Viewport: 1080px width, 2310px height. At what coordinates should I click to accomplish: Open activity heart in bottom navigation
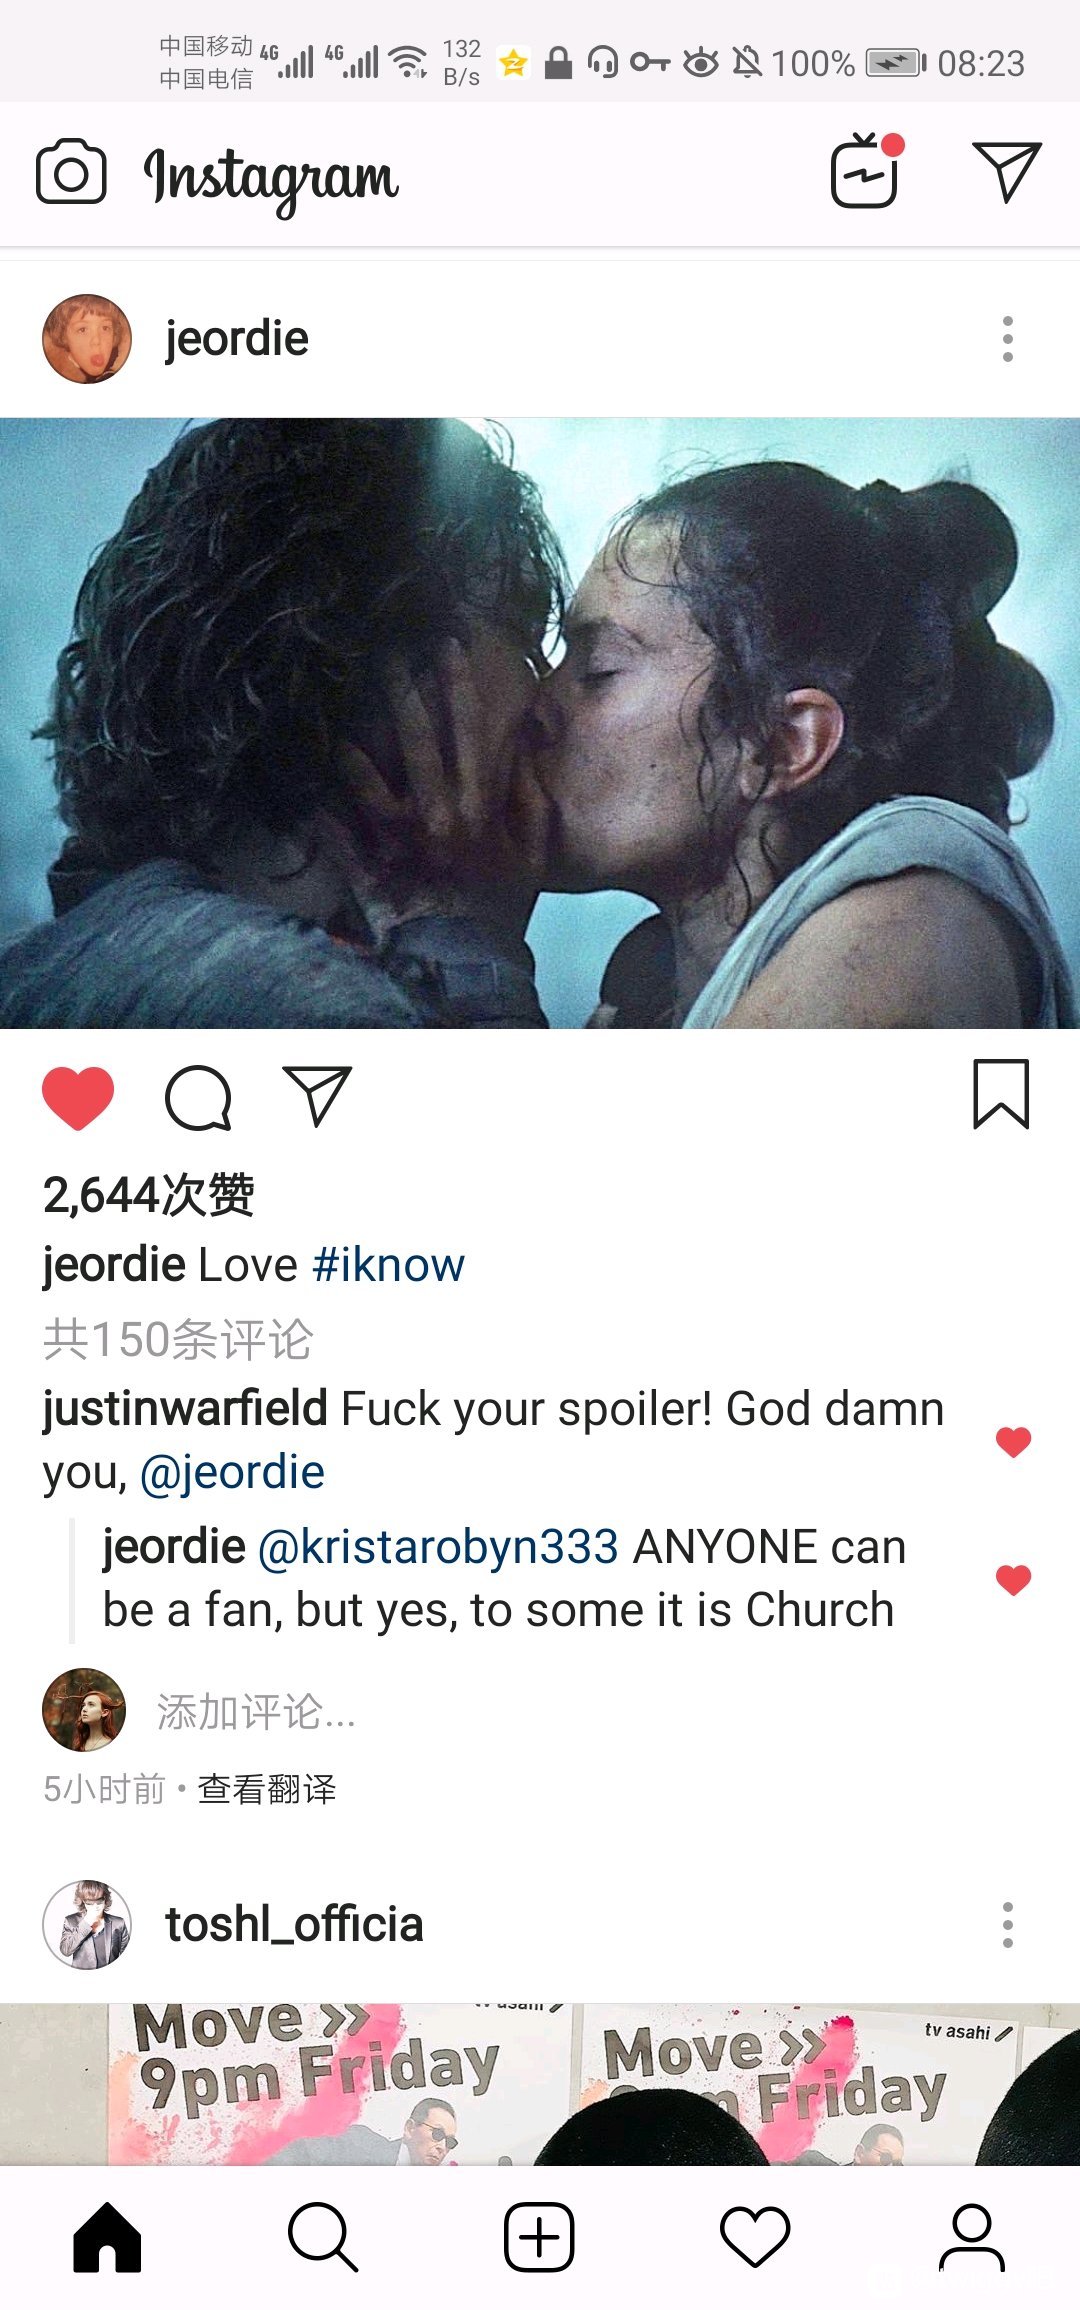755,2236
